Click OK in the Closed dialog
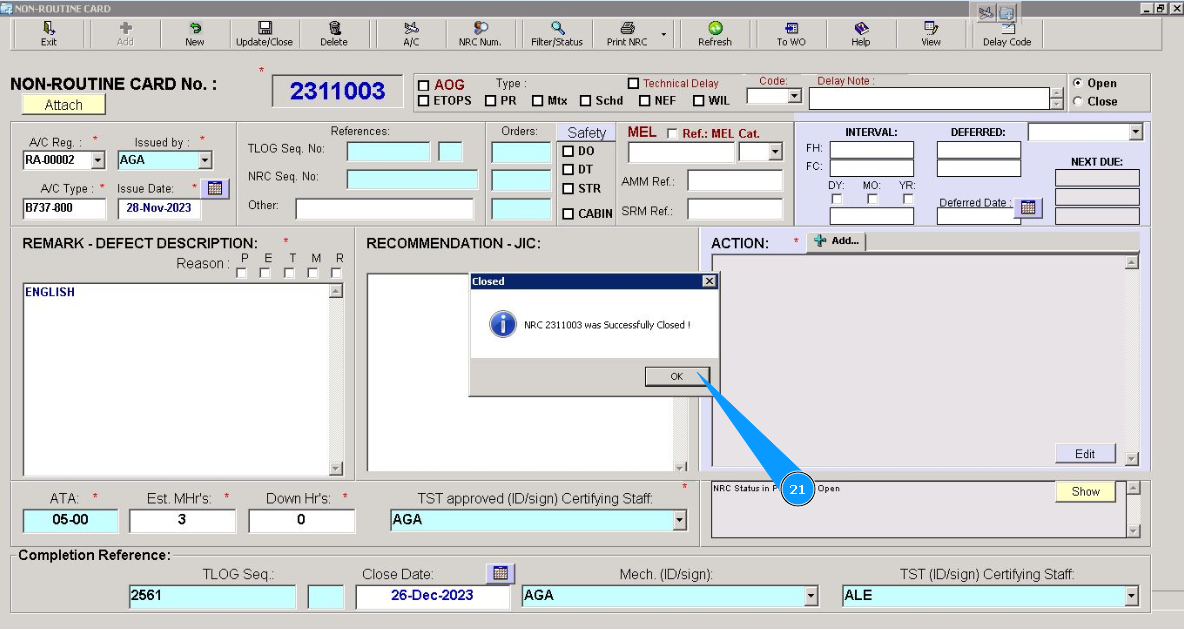Image resolution: width=1184 pixels, height=630 pixels. [677, 376]
